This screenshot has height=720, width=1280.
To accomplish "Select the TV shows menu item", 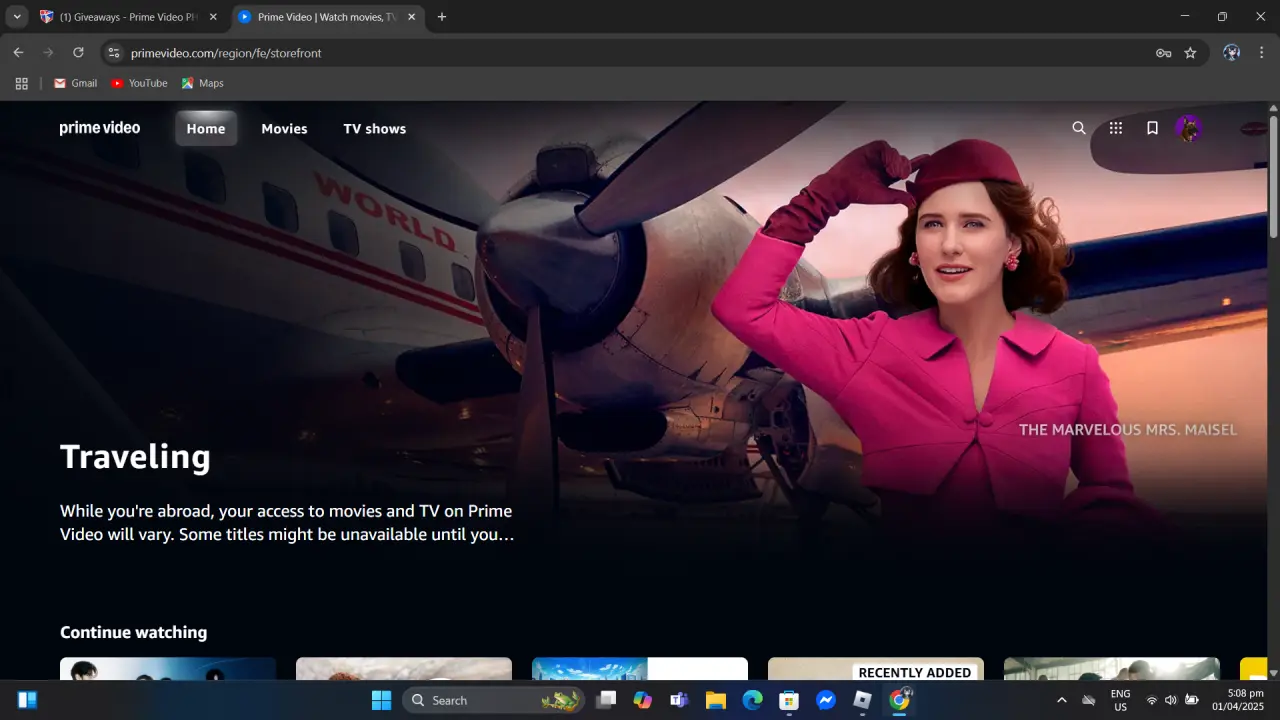I will (375, 128).
